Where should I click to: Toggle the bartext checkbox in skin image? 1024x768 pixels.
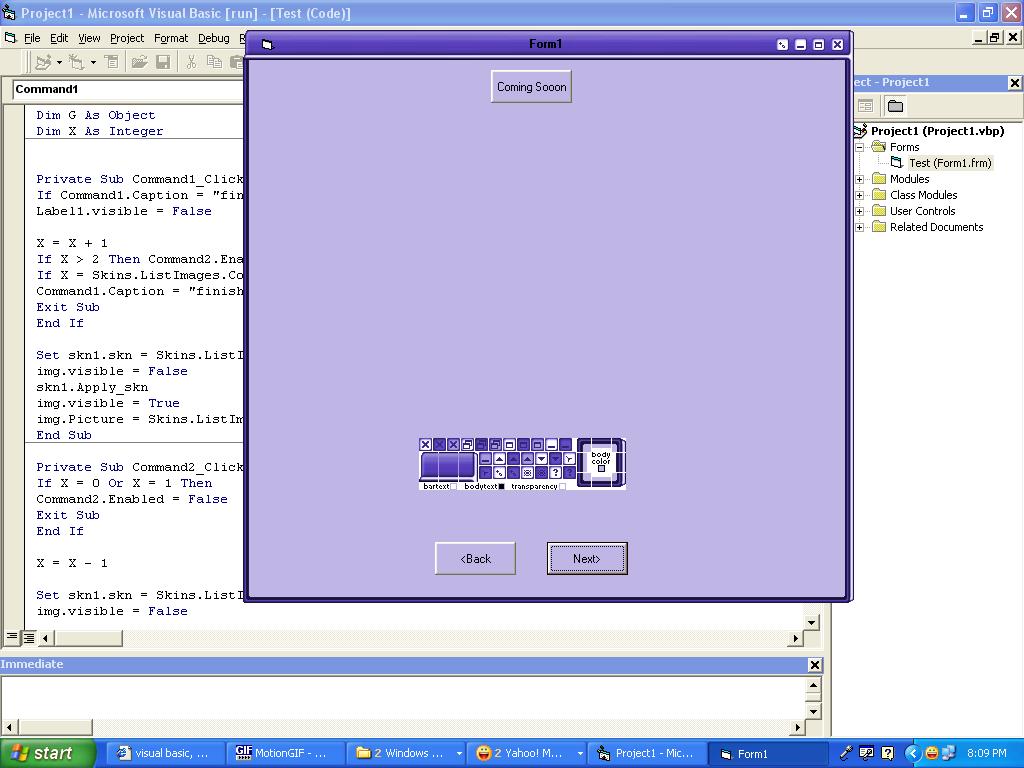click(454, 487)
